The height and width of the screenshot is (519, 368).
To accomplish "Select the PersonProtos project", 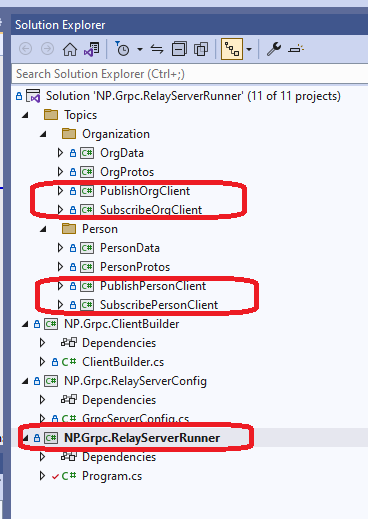I will tap(135, 267).
